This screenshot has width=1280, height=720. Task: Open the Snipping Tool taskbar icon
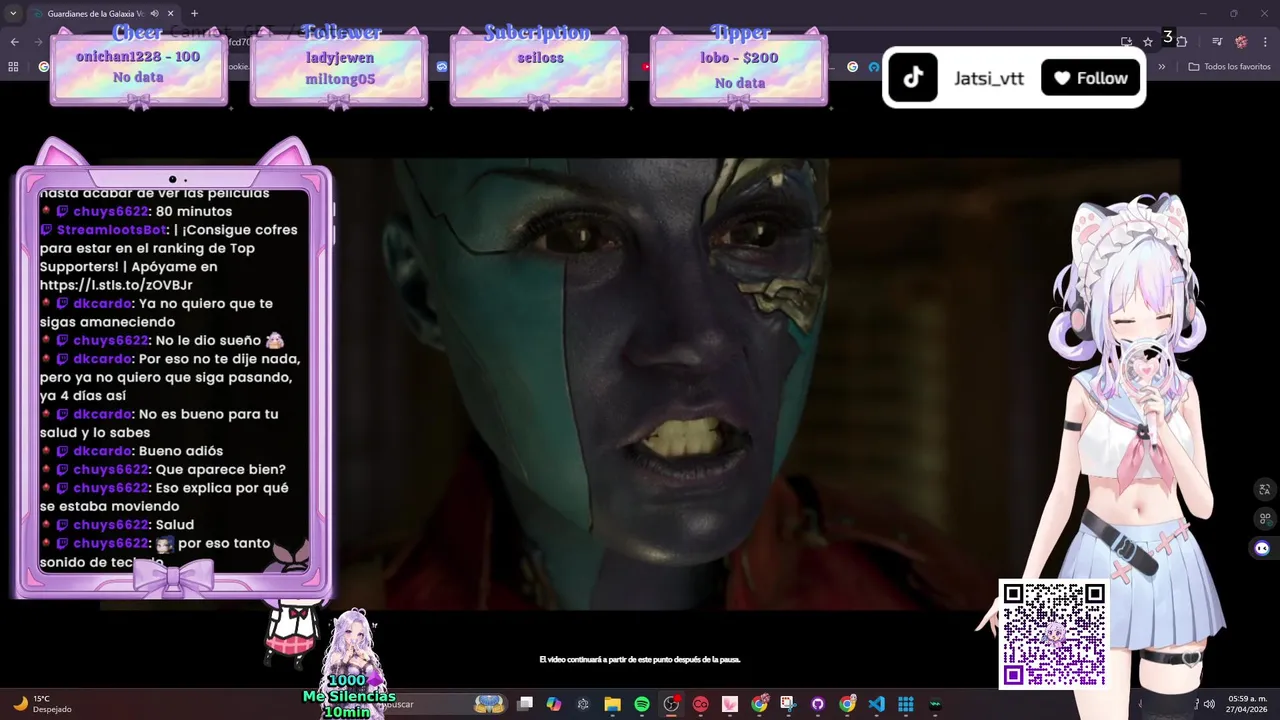788,704
